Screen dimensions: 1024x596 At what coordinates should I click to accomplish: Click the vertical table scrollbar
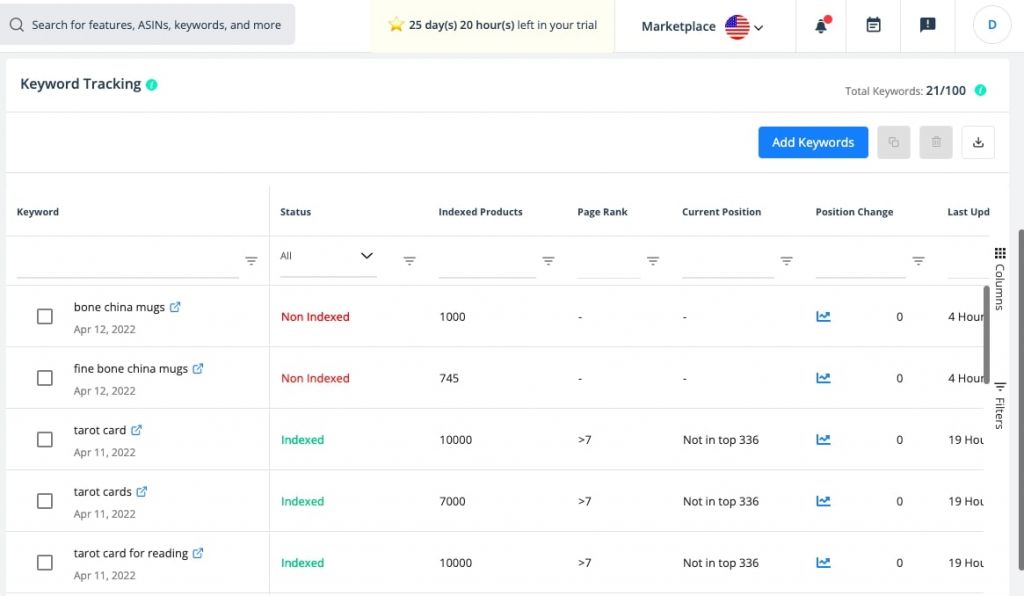(986, 335)
